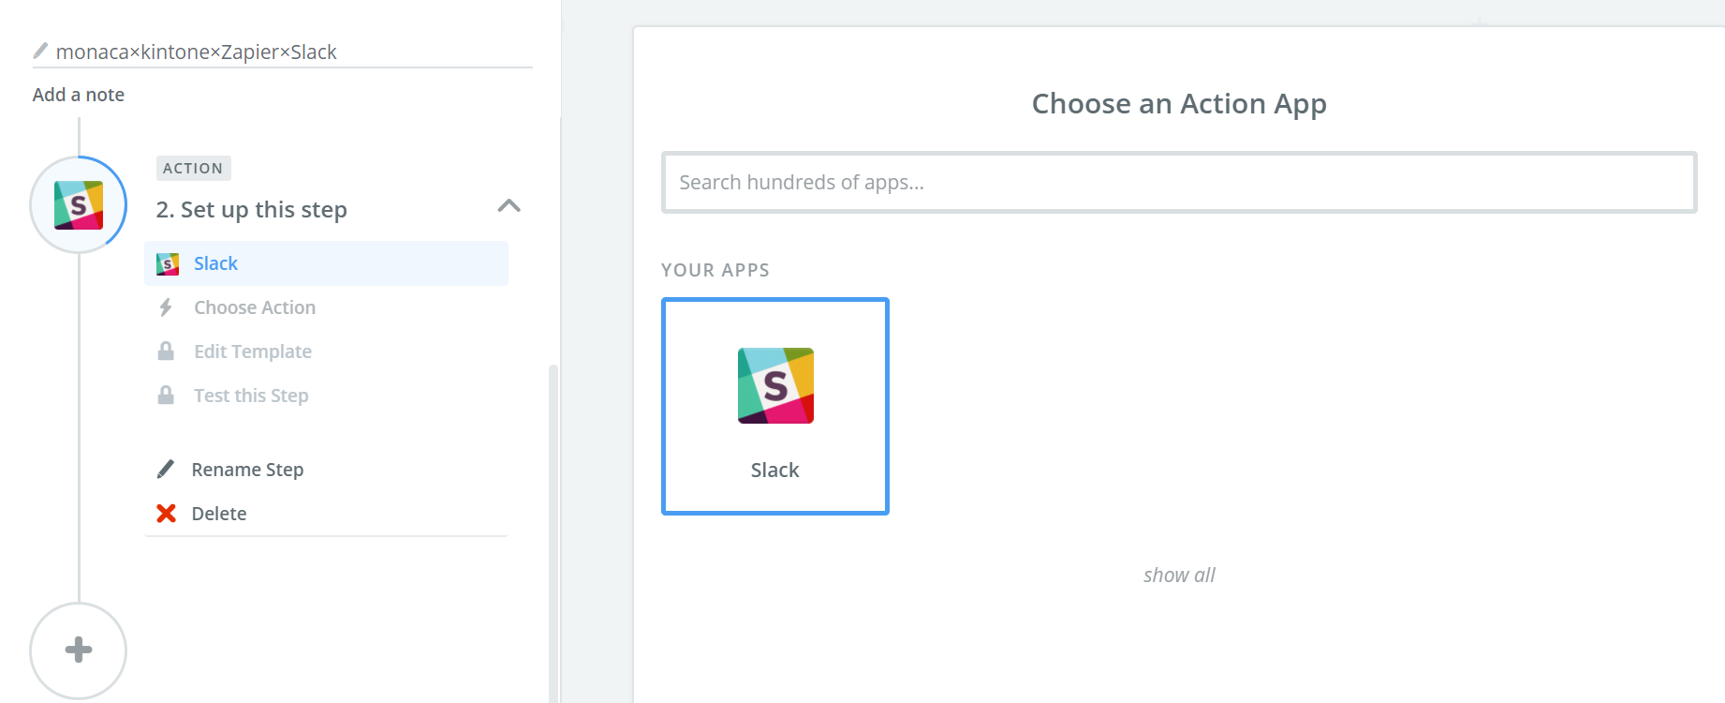Screen dimensions: 1725x703
Task: Focus the Search hundreds of apps field
Action: [x=1179, y=182]
